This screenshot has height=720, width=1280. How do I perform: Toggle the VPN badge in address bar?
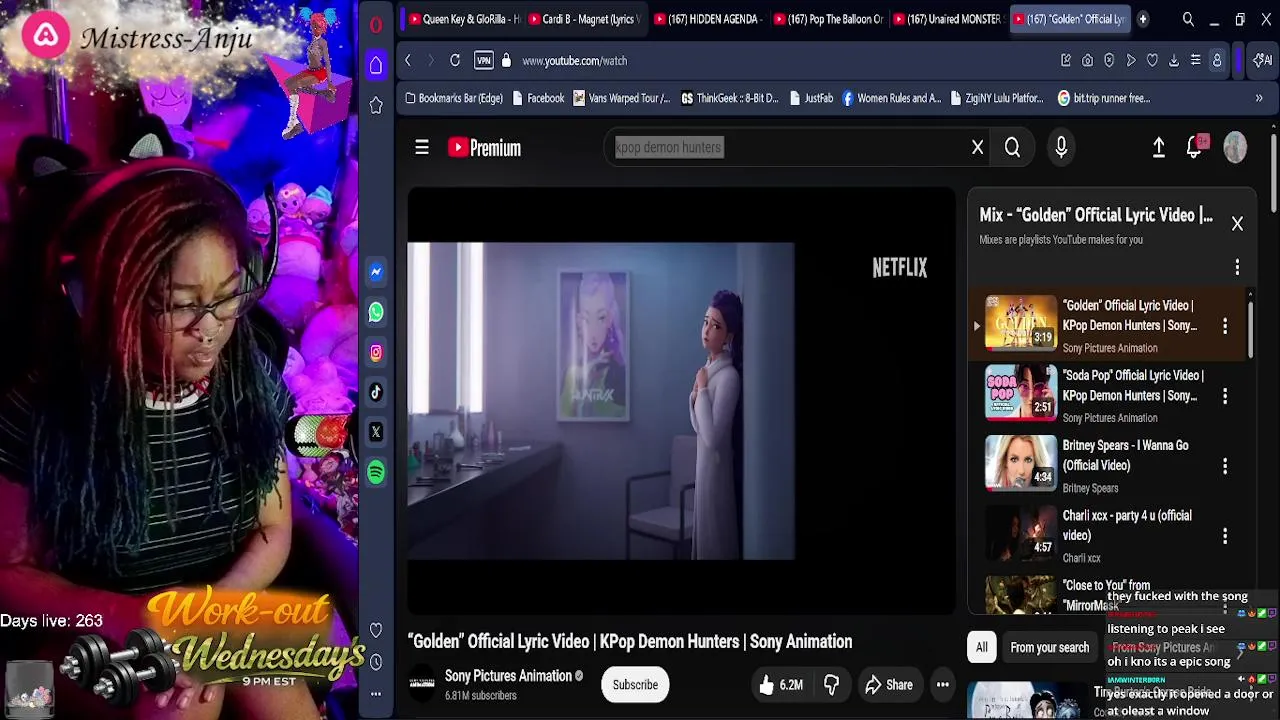click(x=484, y=61)
